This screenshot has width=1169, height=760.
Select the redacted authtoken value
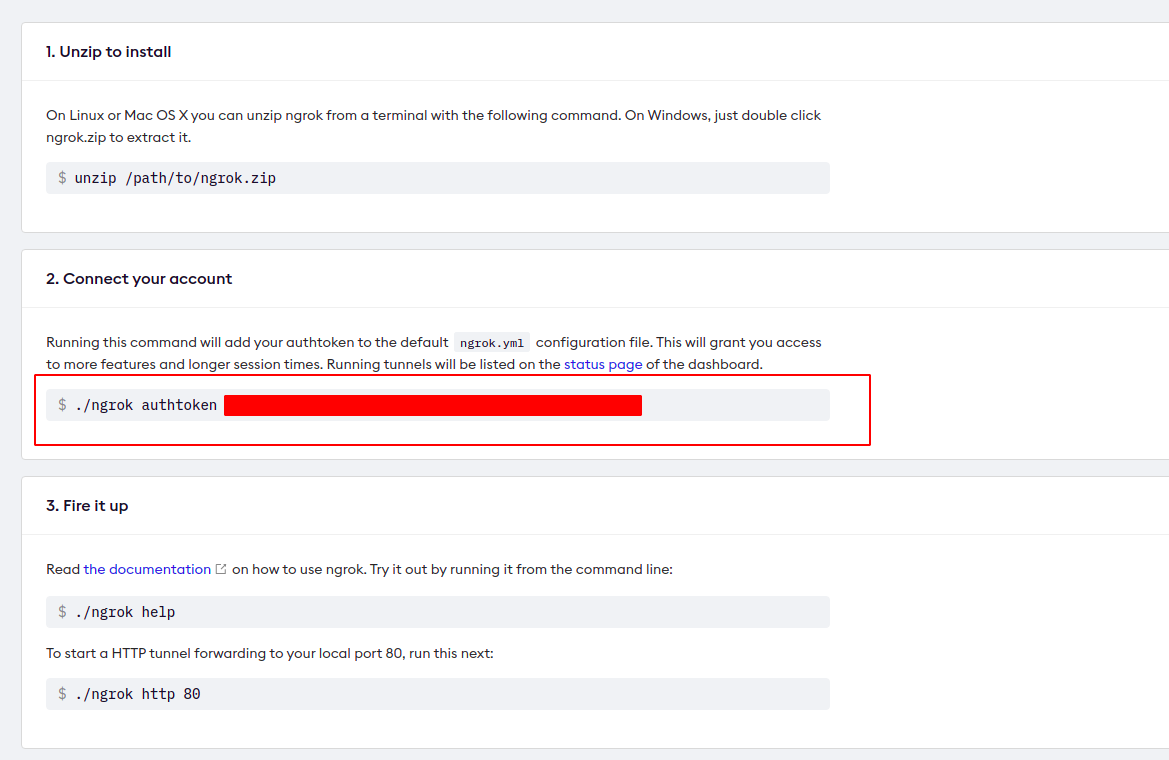(x=433, y=404)
